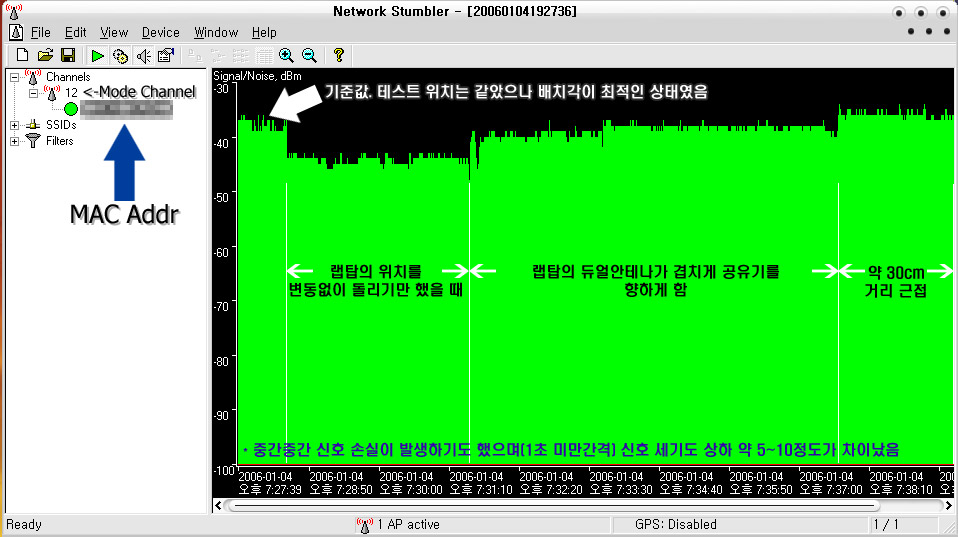
Task: Click the '오후 7:33:30' time axis label
Action: pyautogui.click(x=620, y=489)
